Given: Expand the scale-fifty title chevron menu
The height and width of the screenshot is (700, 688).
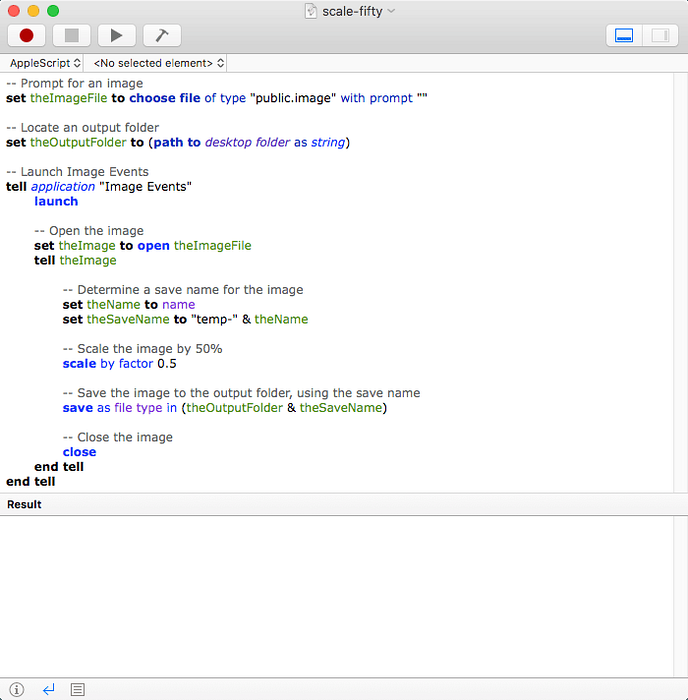Looking at the screenshot, I should point(391,10).
